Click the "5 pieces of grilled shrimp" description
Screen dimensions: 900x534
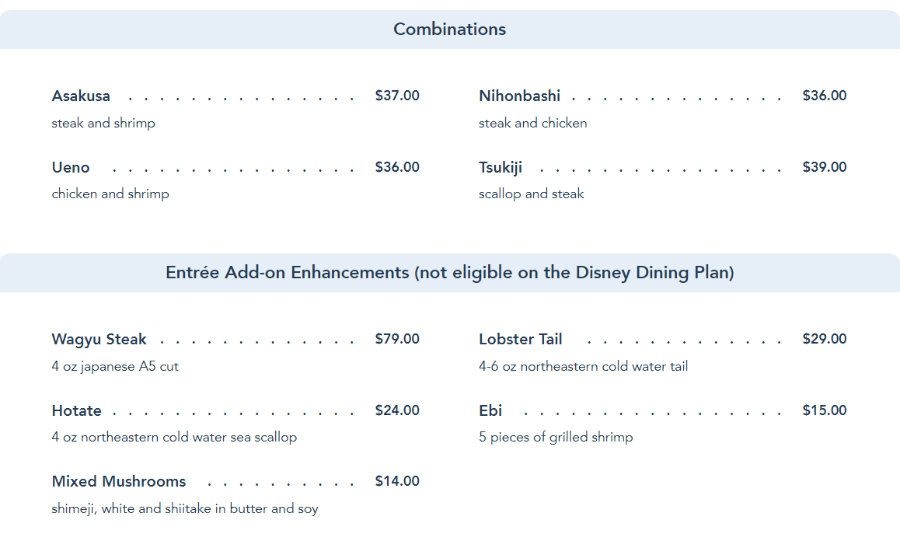[555, 437]
